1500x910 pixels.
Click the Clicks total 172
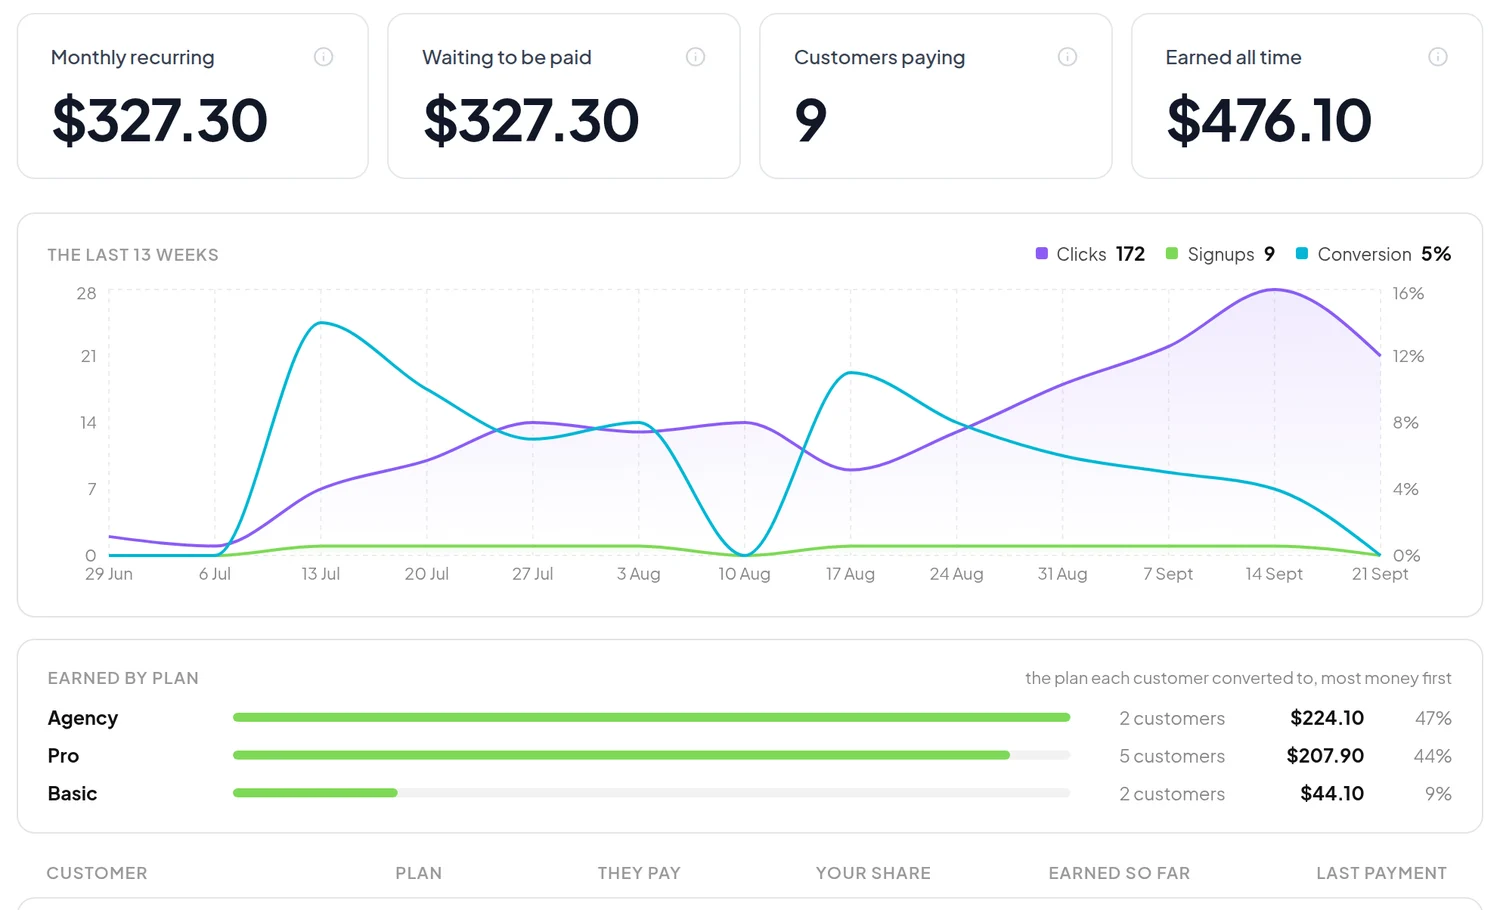tap(1130, 254)
